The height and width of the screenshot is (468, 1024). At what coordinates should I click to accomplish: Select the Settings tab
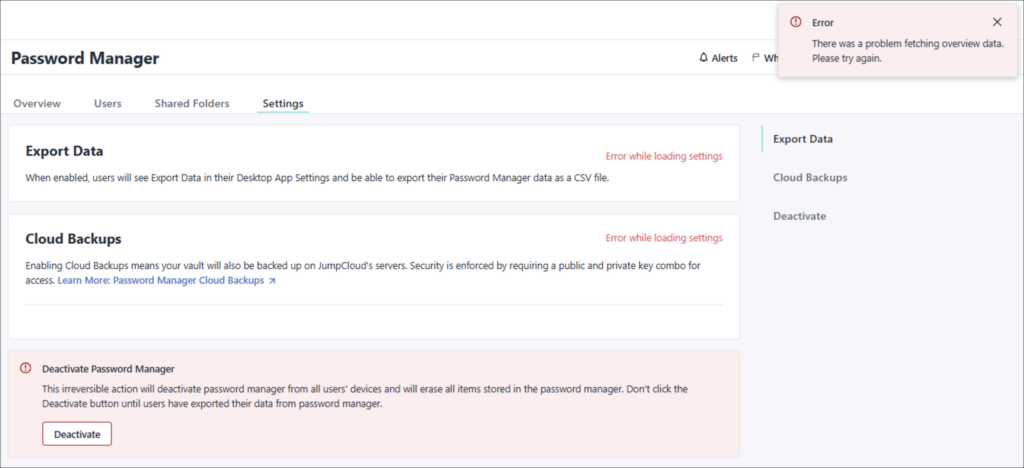click(283, 103)
